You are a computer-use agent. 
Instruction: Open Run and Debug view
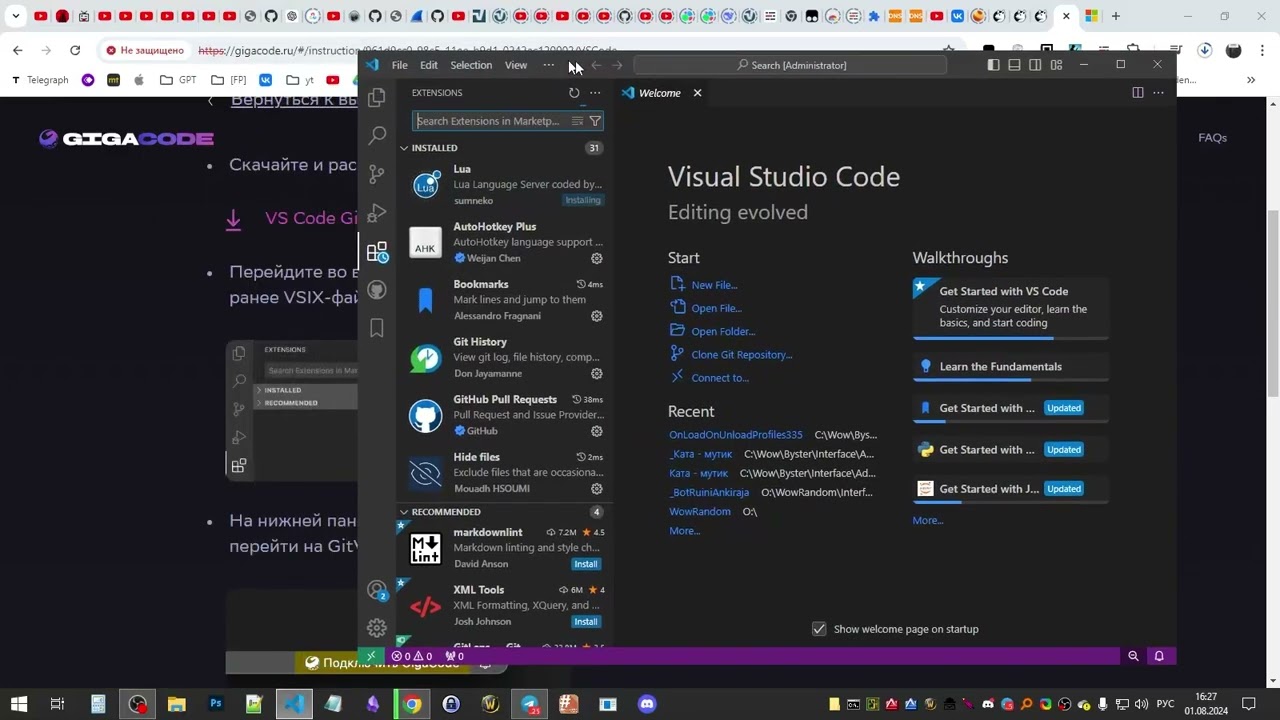point(377,213)
